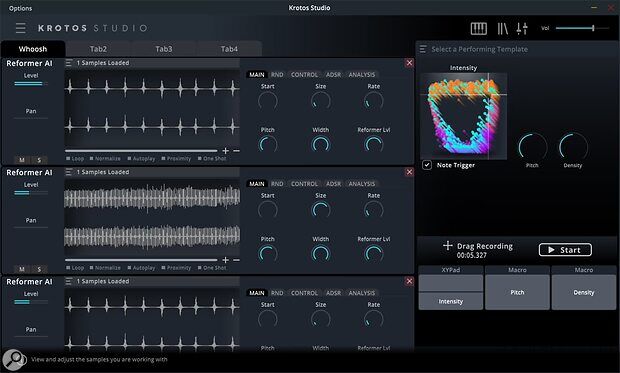This screenshot has width=620, height=373.
Task: Click the Intensity XY pad display
Action: (463, 116)
